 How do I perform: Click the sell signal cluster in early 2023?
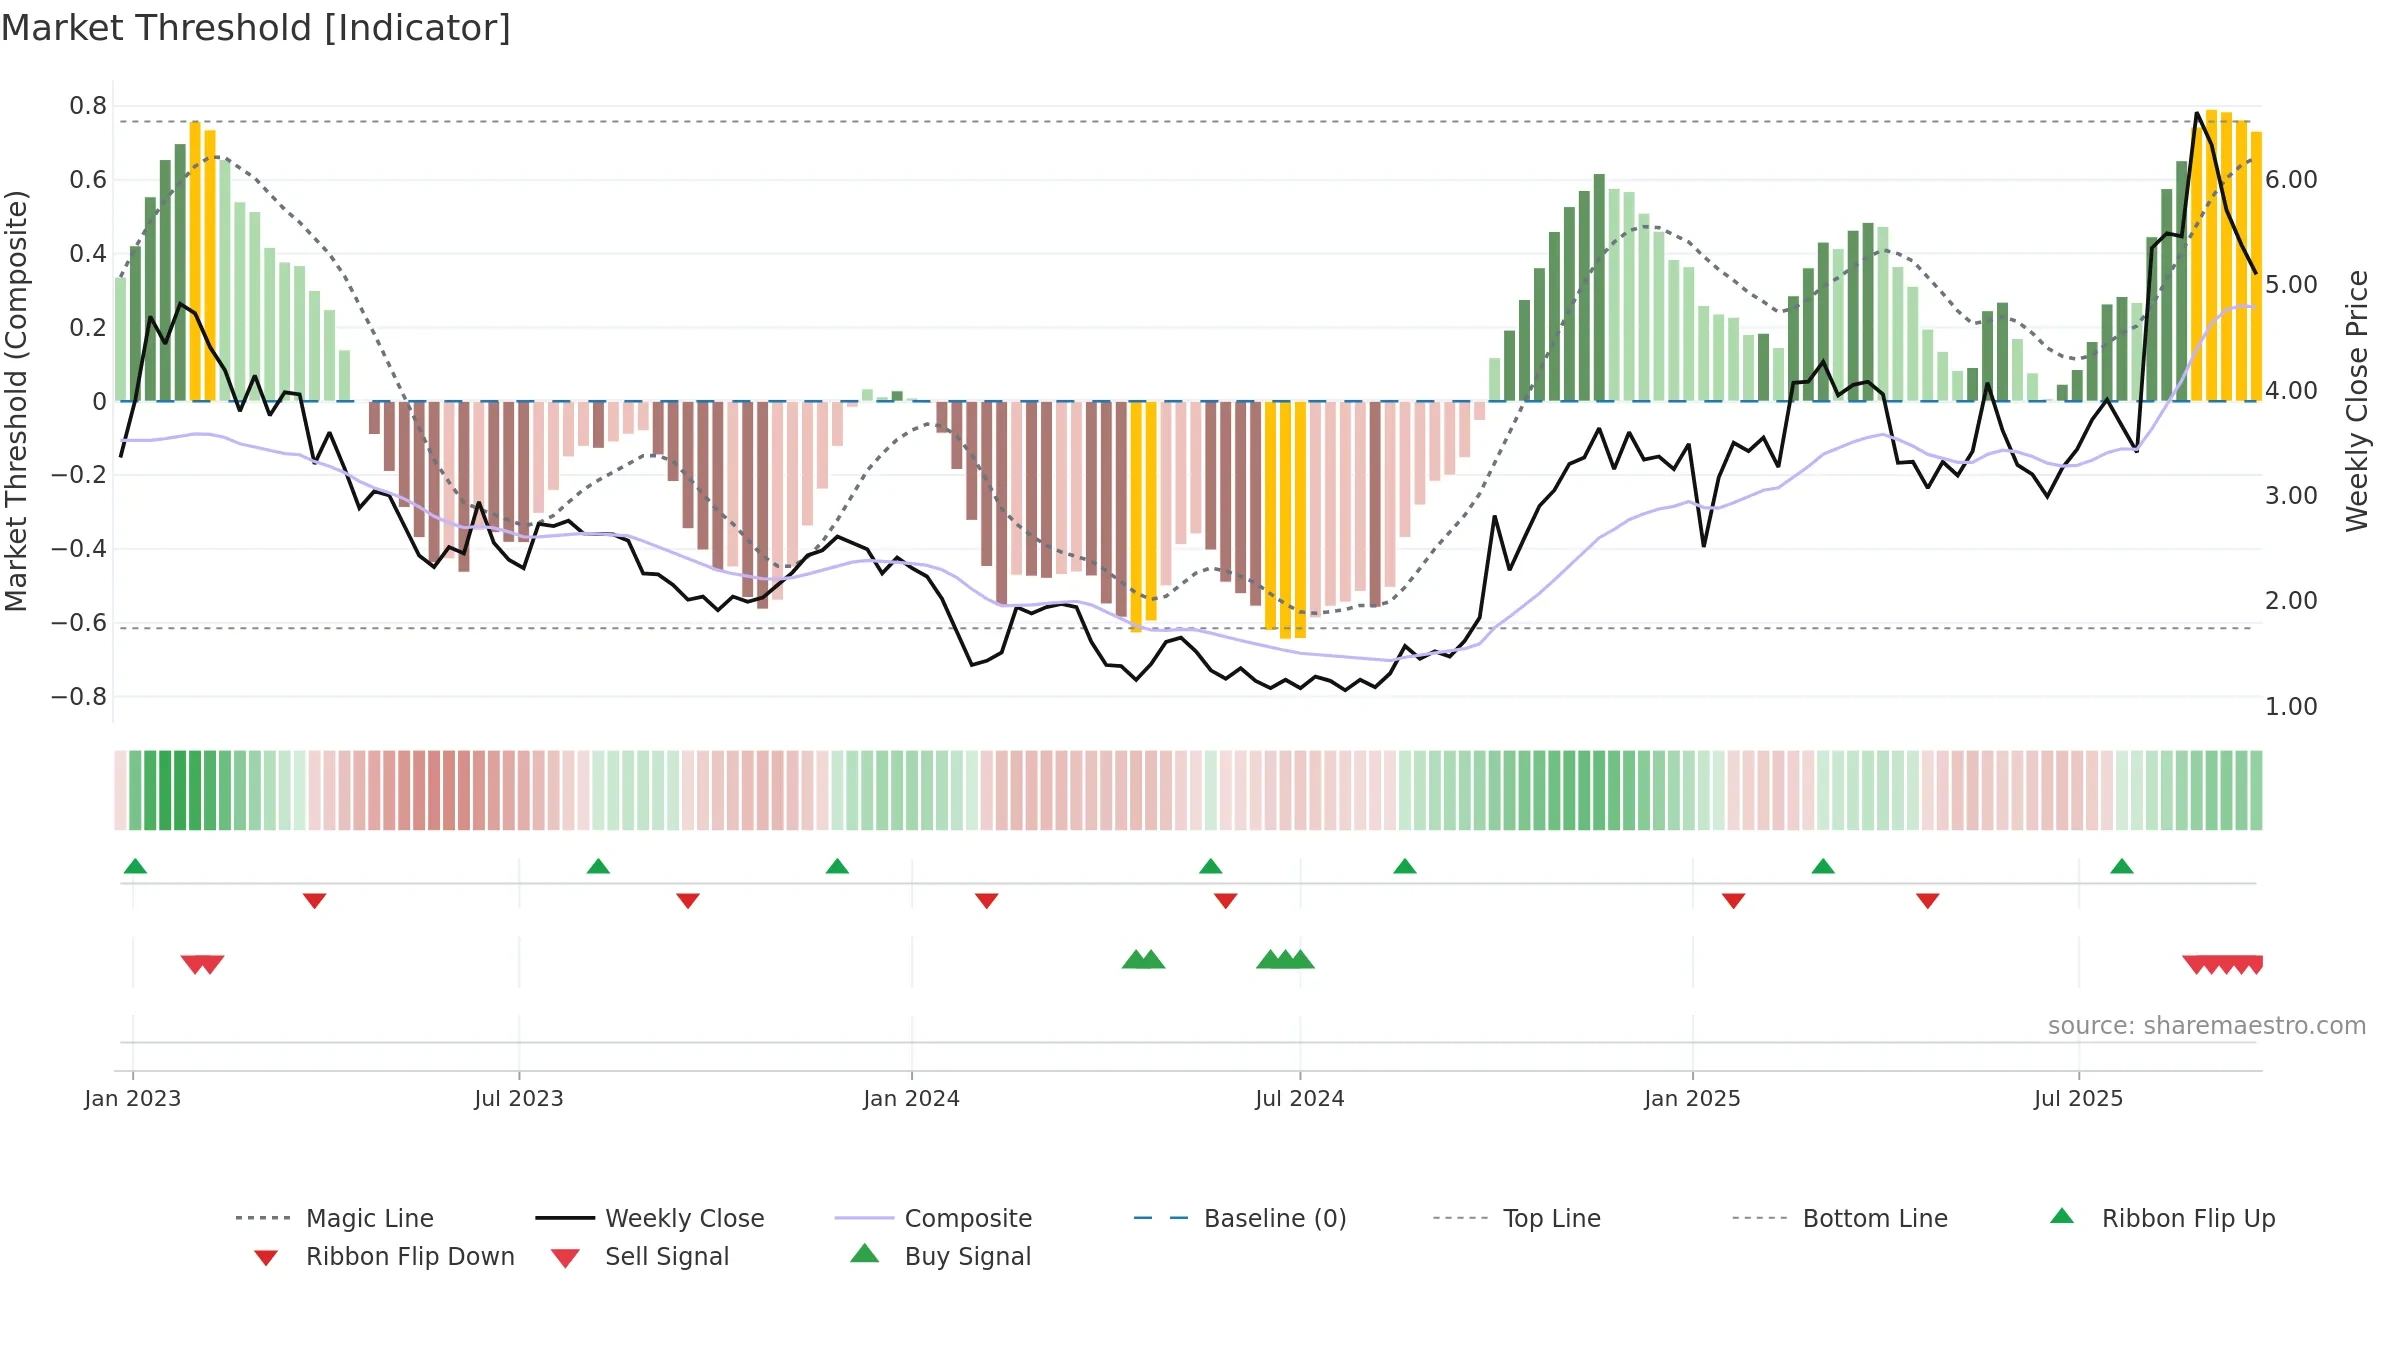coord(202,965)
